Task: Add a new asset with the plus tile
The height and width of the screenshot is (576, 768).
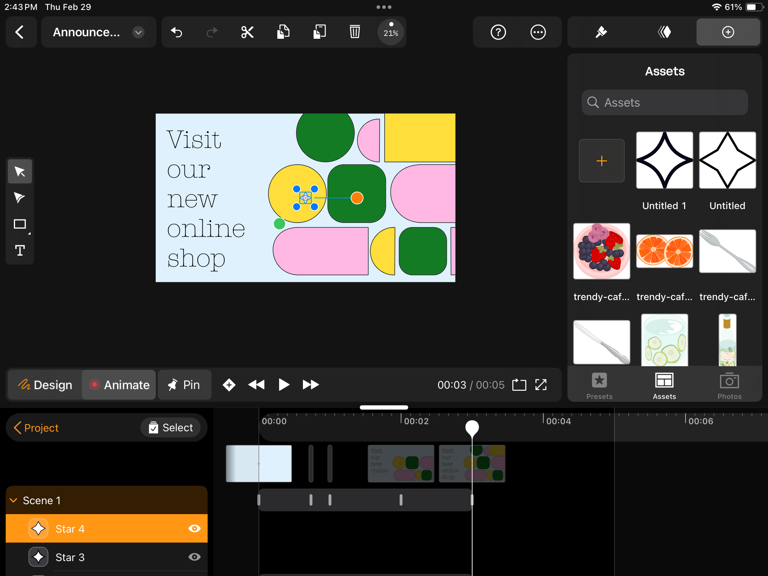Action: [601, 161]
